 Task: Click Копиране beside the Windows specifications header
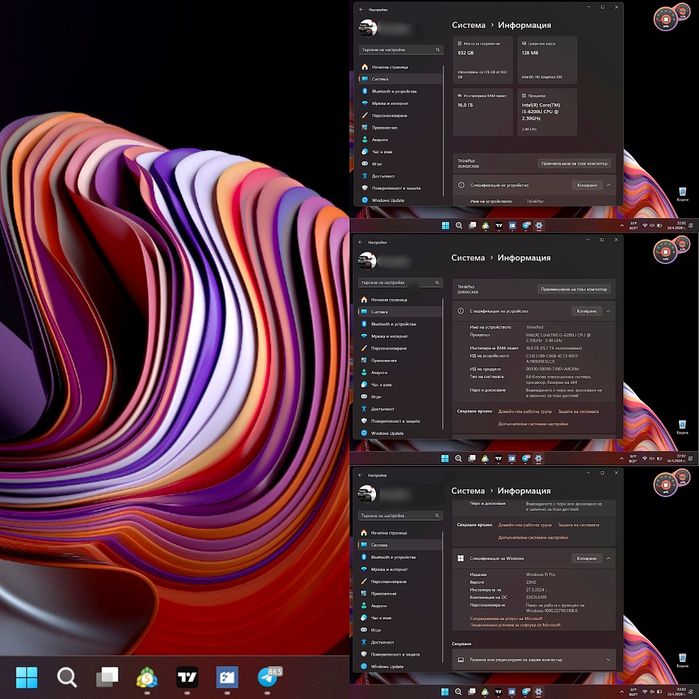pyautogui.click(x=586, y=558)
